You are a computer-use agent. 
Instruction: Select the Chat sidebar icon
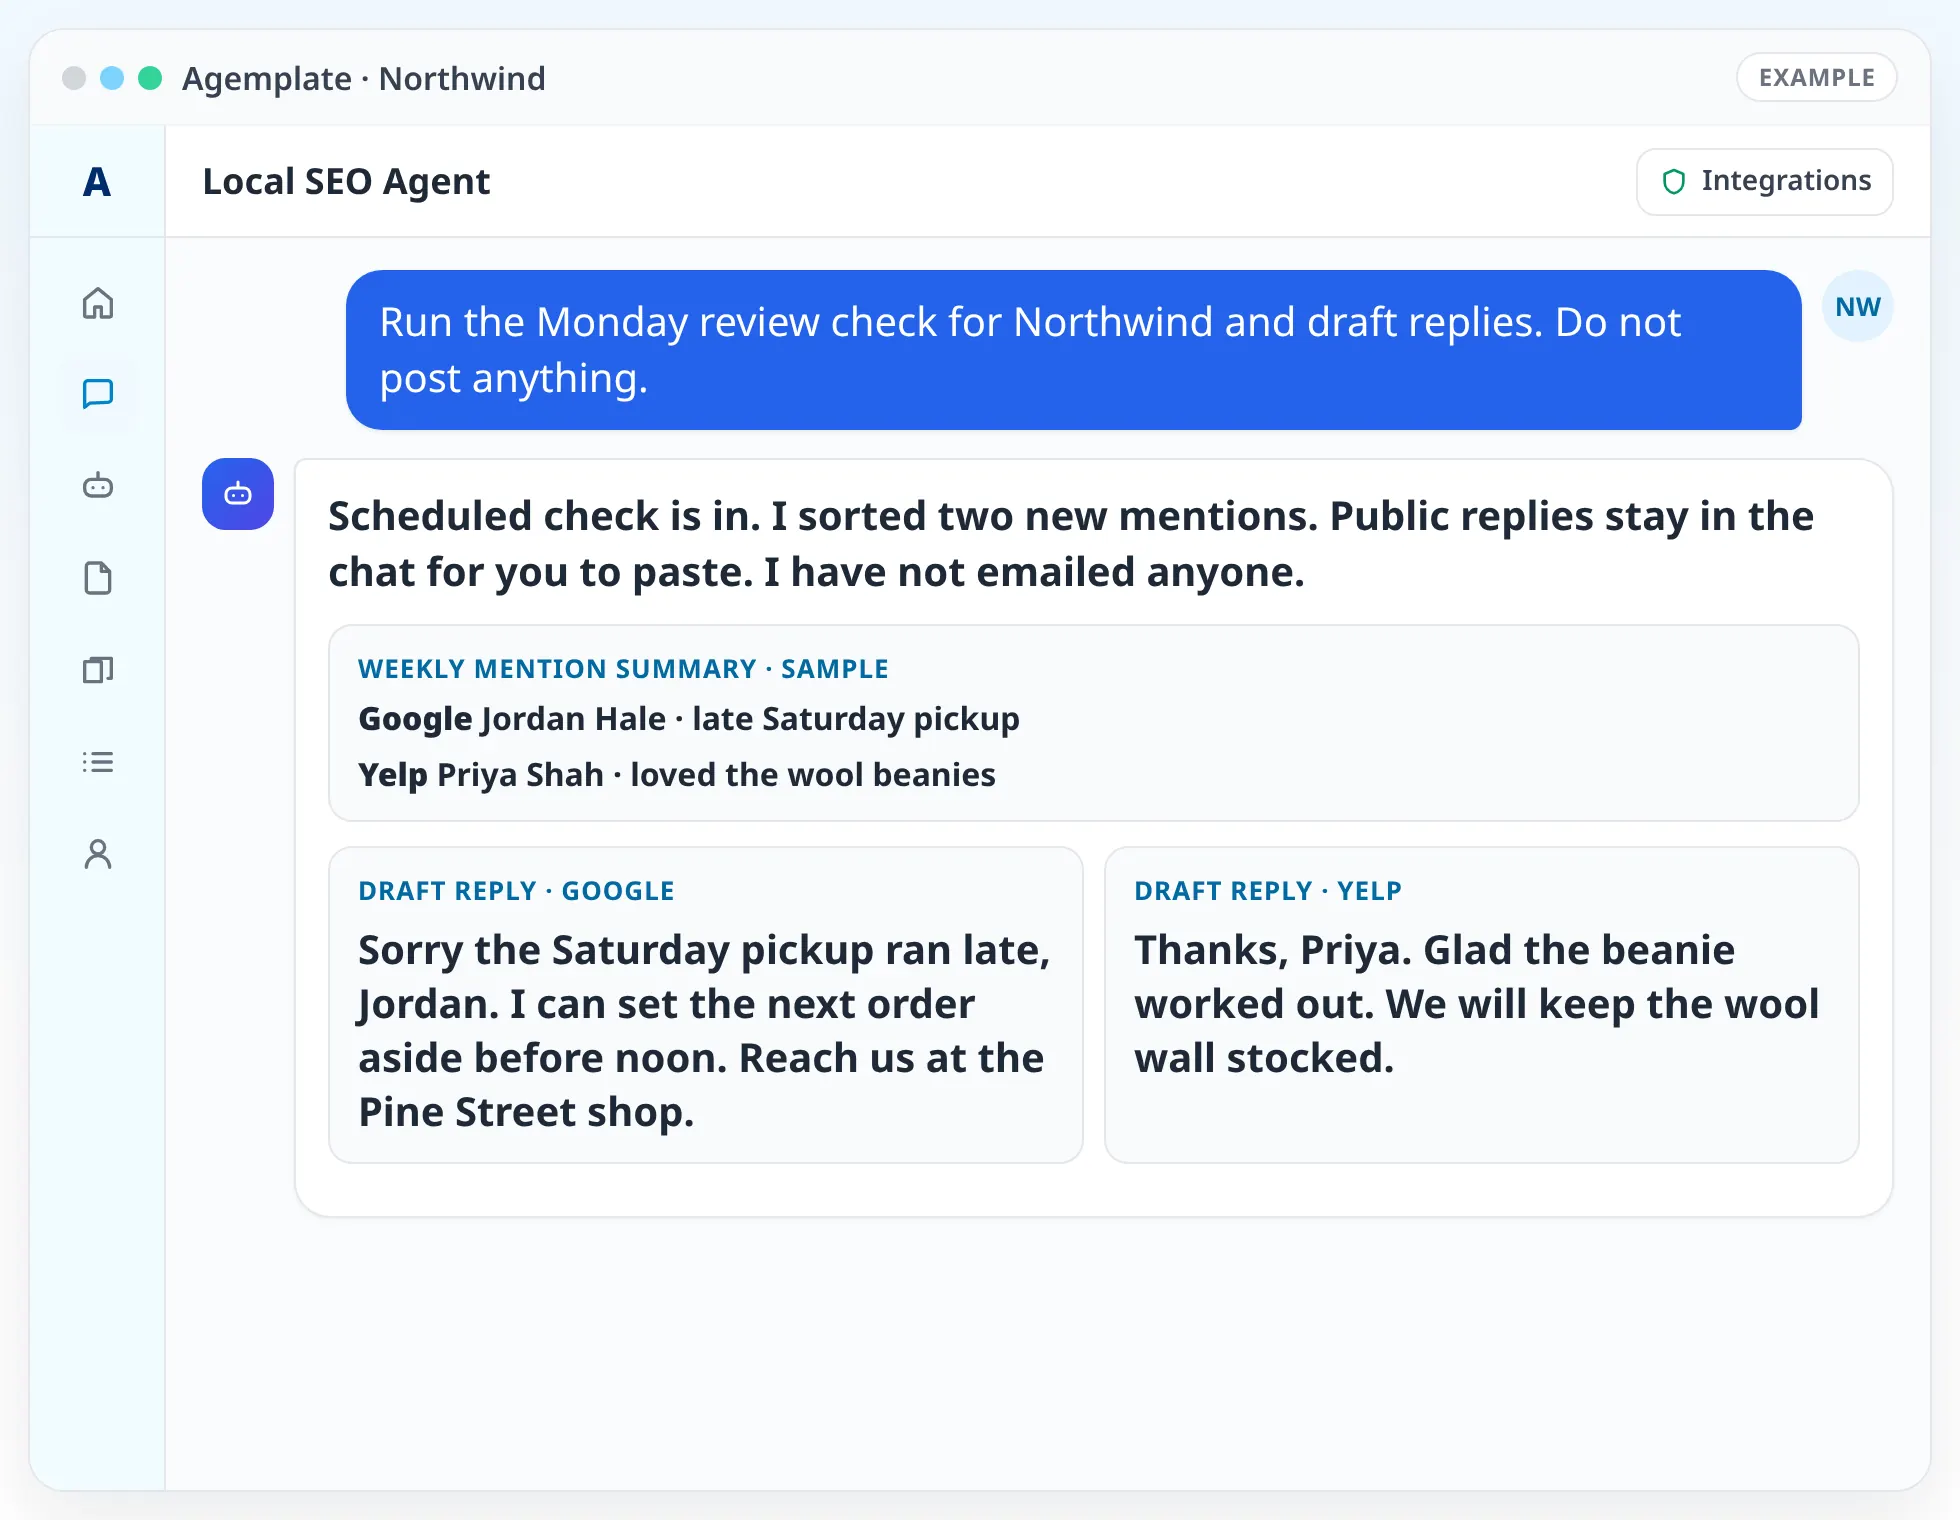pos(97,394)
